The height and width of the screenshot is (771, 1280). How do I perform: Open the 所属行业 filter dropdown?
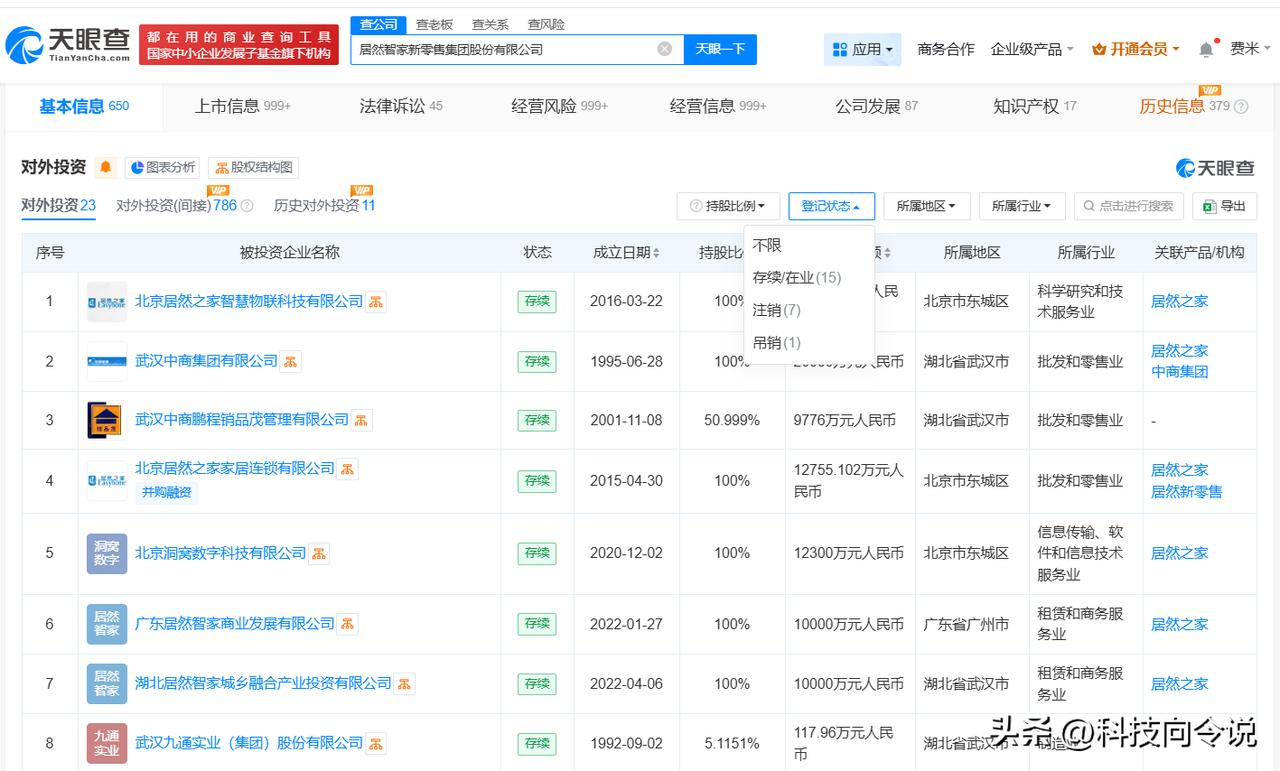tap(1022, 206)
